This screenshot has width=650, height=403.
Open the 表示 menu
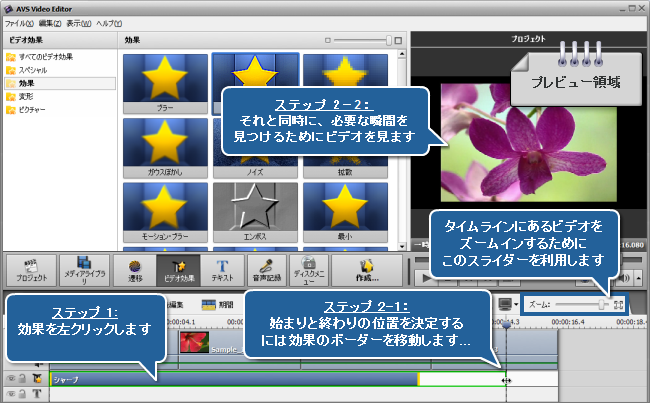coord(79,24)
